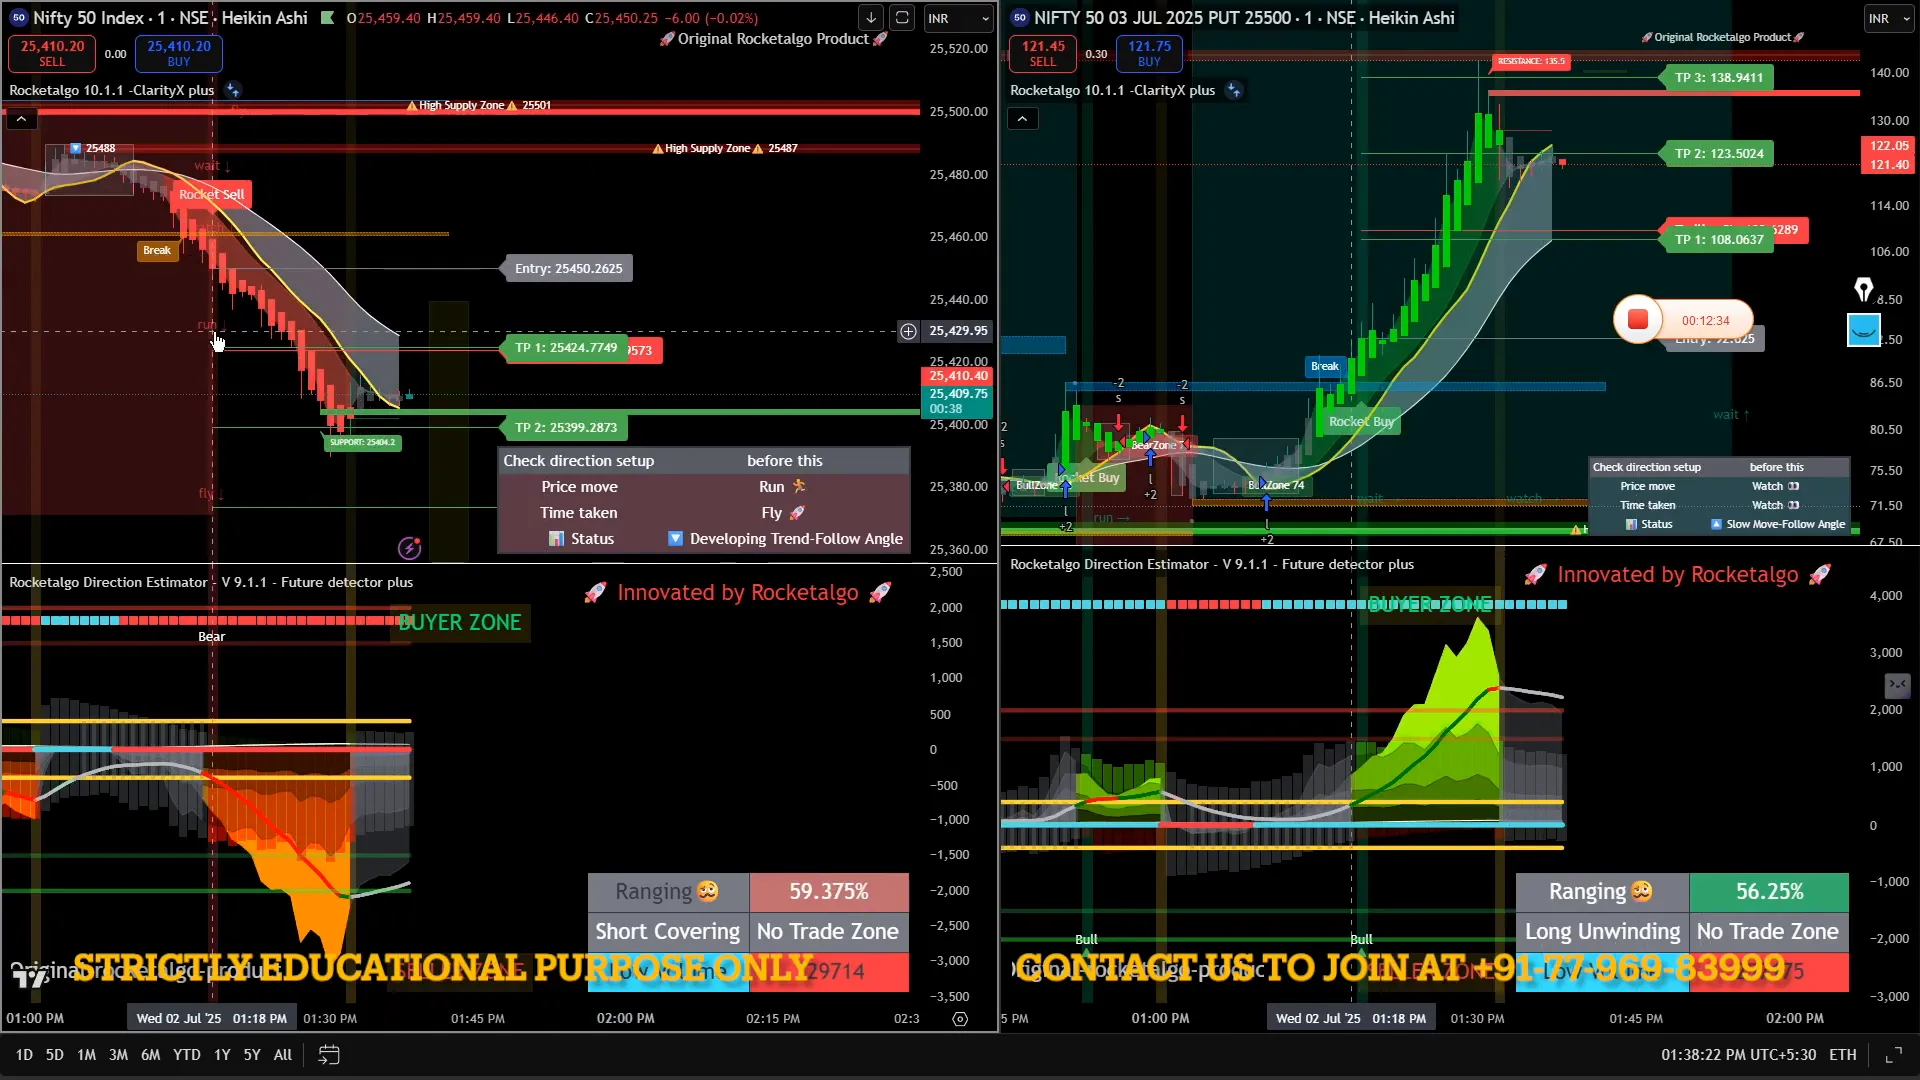
Task: Click the 121.75 BUY button
Action: [x=1149, y=53]
